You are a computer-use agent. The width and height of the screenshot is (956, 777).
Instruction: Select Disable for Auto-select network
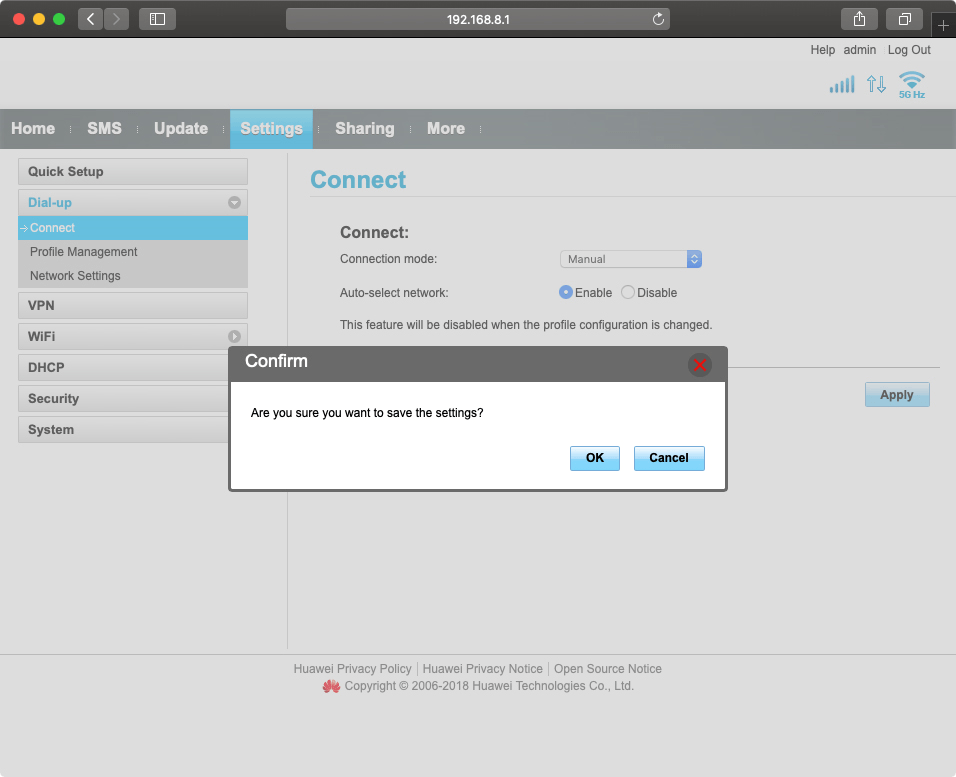point(628,293)
